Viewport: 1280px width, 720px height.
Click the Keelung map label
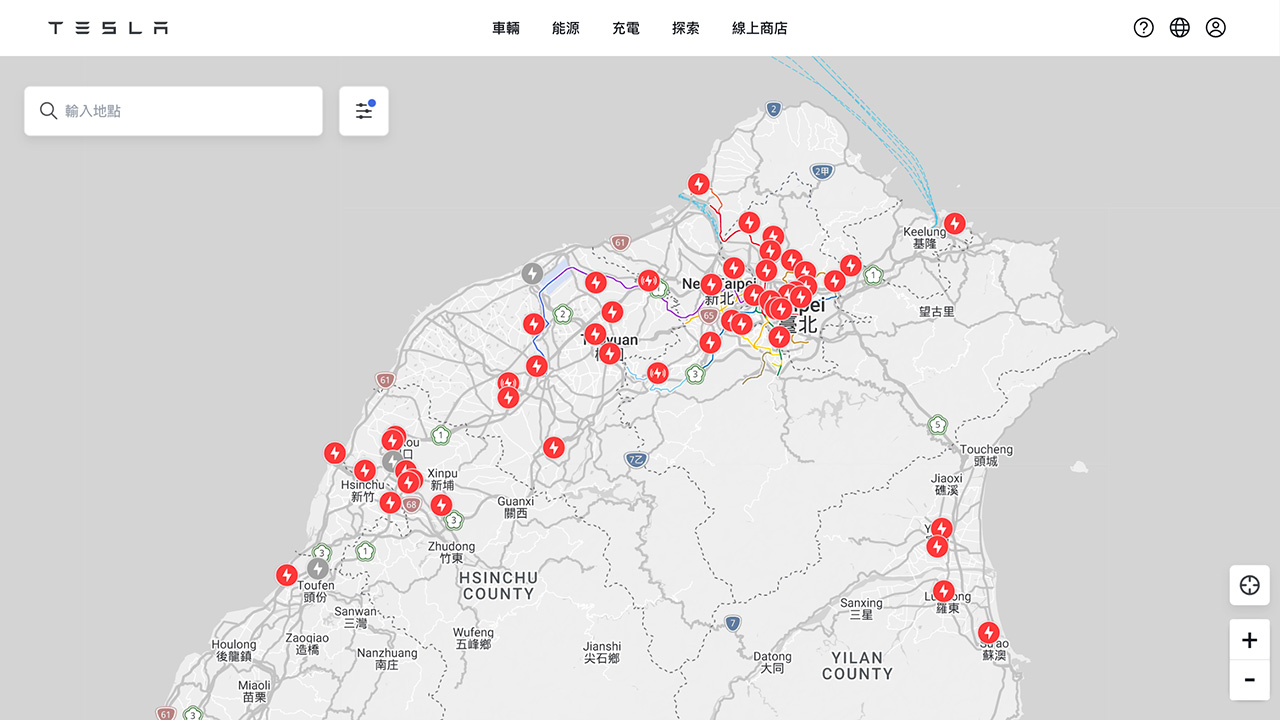pyautogui.click(x=924, y=238)
